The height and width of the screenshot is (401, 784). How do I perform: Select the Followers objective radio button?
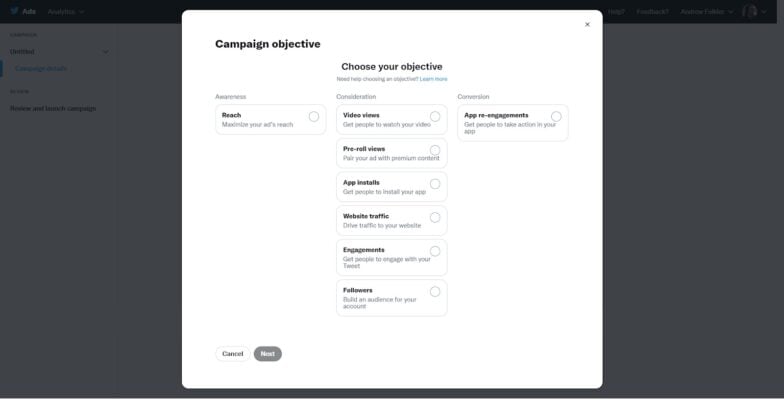[435, 292]
